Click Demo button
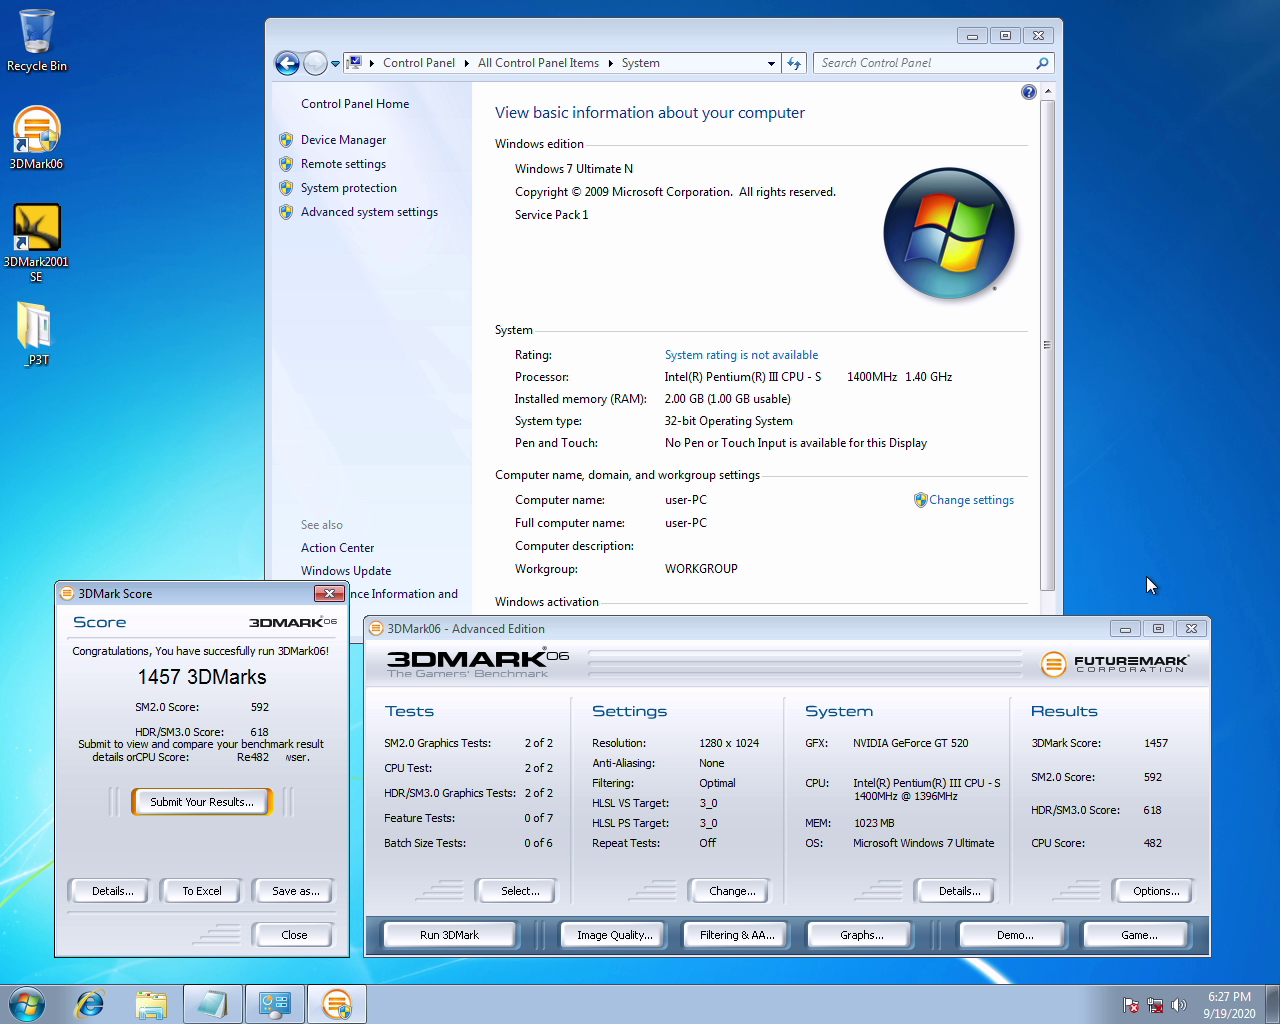Screen dimensions: 1280x1024 point(1015,935)
